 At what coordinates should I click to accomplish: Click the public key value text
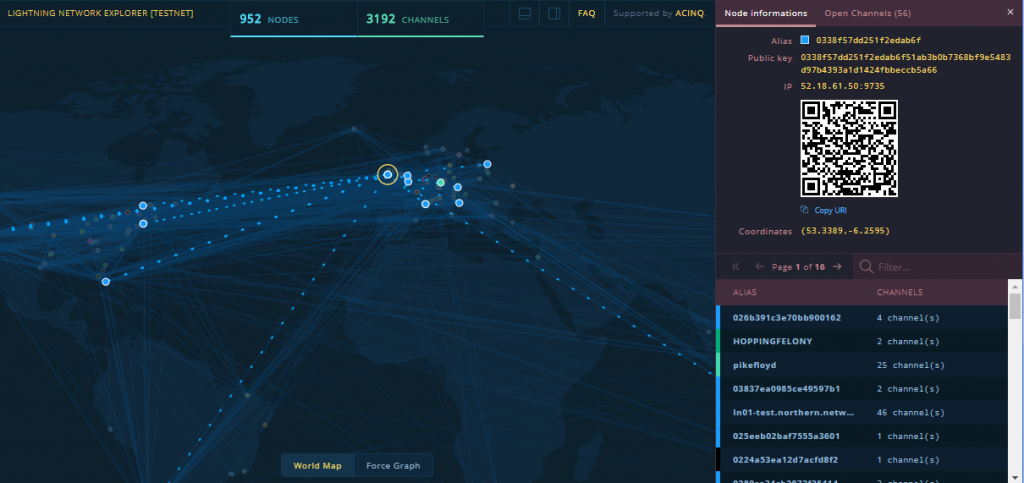click(905, 64)
